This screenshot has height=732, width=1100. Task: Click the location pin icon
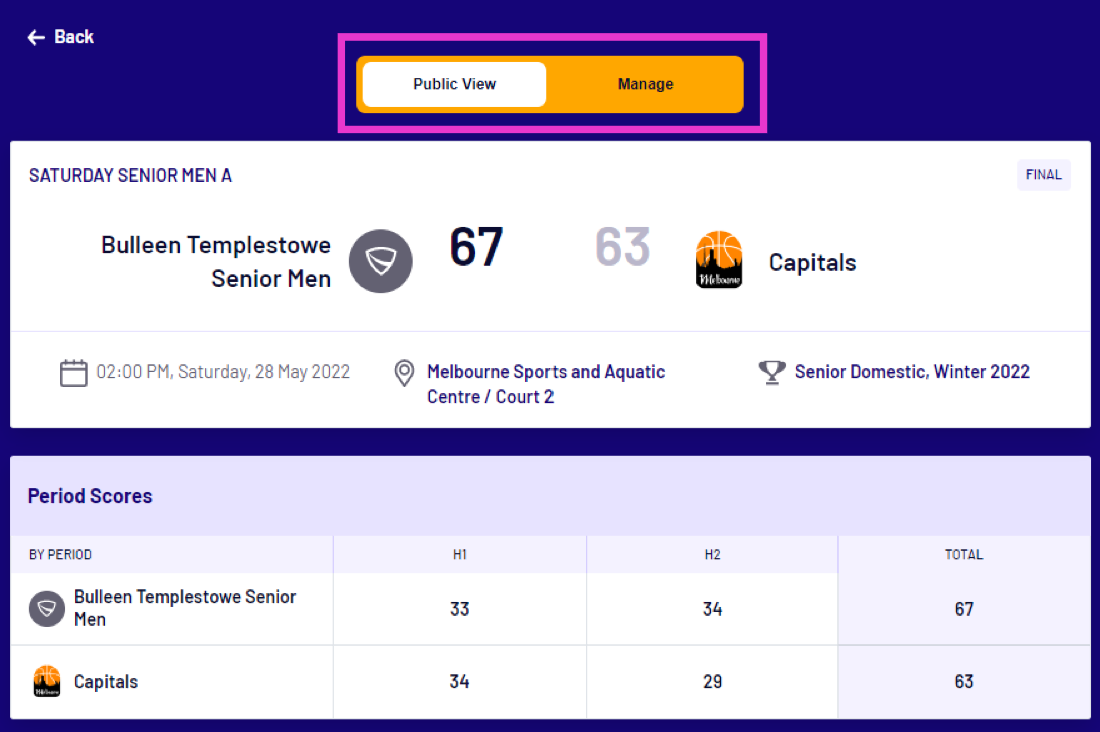point(404,373)
